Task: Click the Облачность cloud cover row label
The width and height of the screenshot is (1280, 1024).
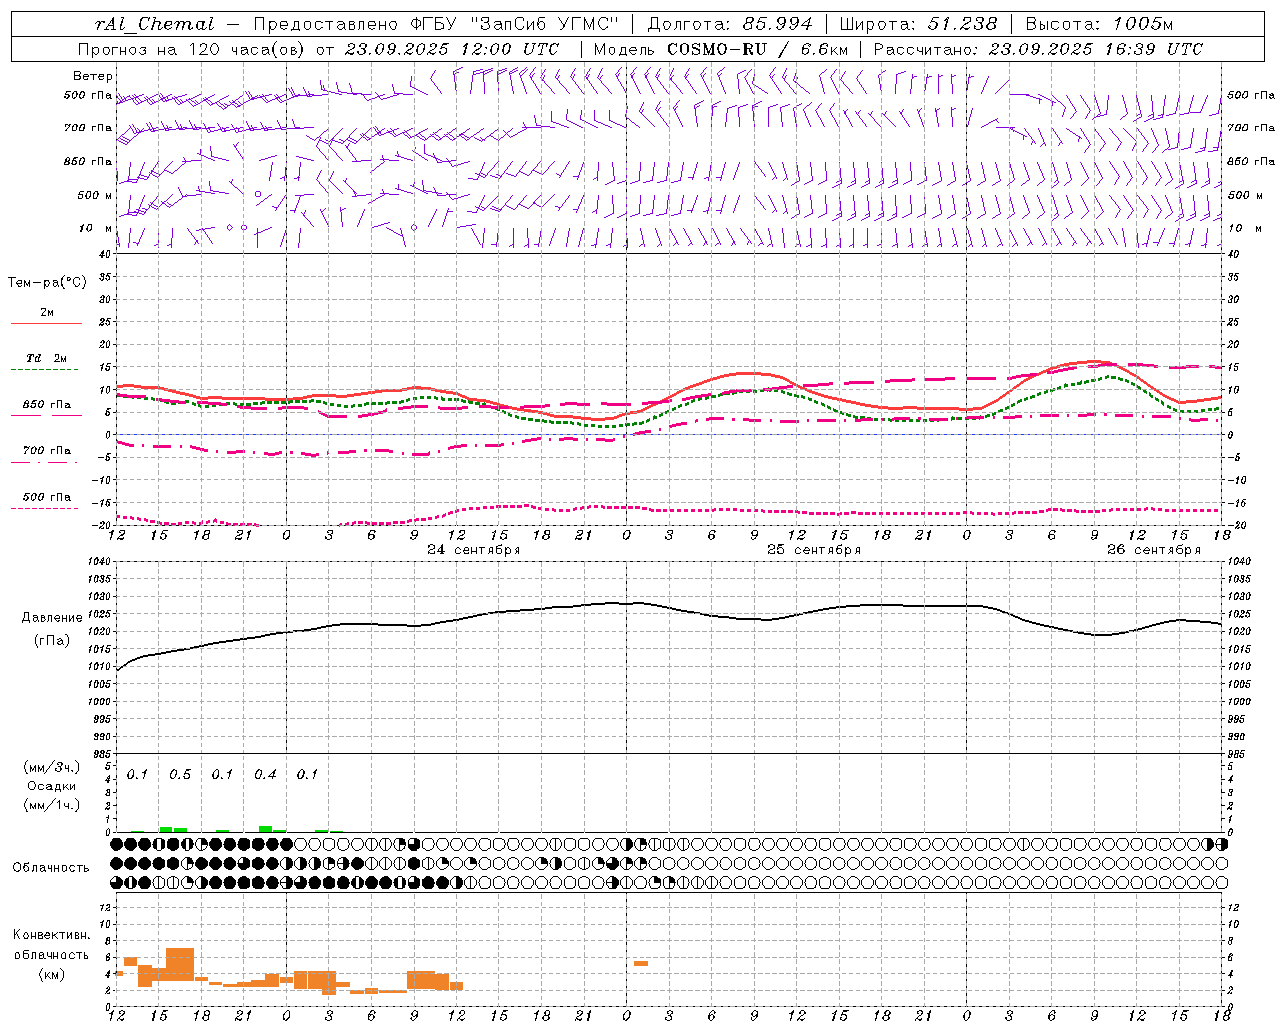Action: 51,867
